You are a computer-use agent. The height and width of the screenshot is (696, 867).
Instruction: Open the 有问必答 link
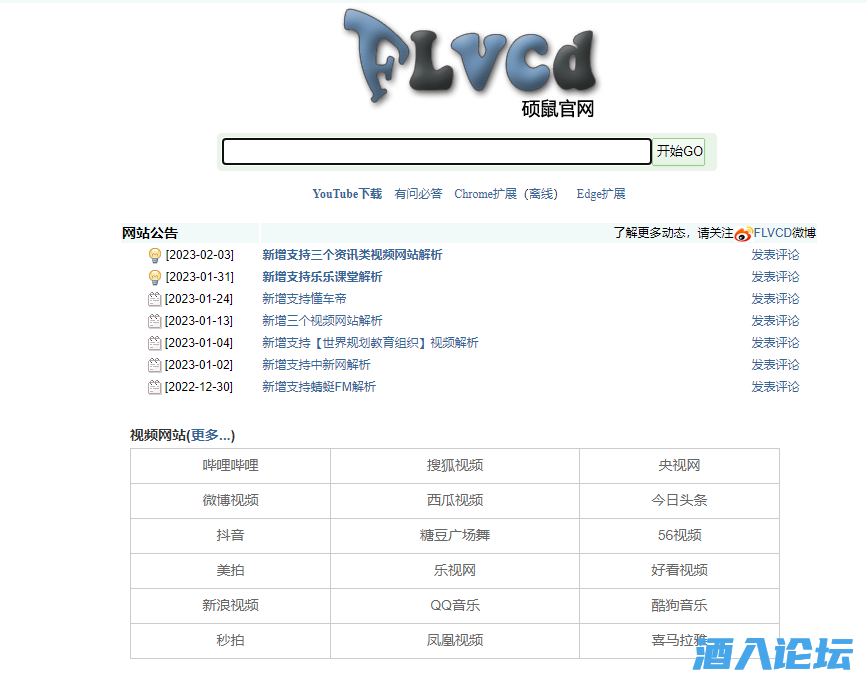(x=418, y=194)
